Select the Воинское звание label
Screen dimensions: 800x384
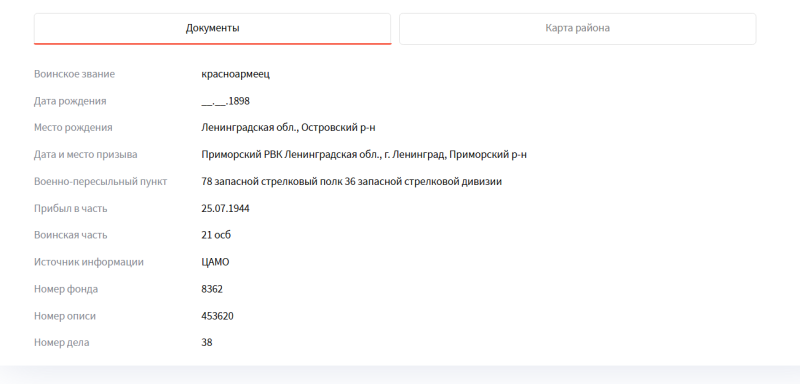(74, 74)
